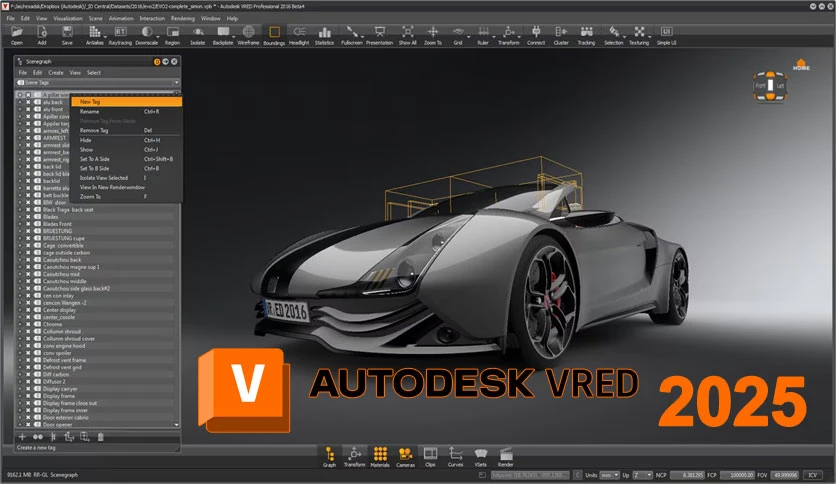Click the Show All icon
The width and height of the screenshot is (836, 484).
(407, 32)
